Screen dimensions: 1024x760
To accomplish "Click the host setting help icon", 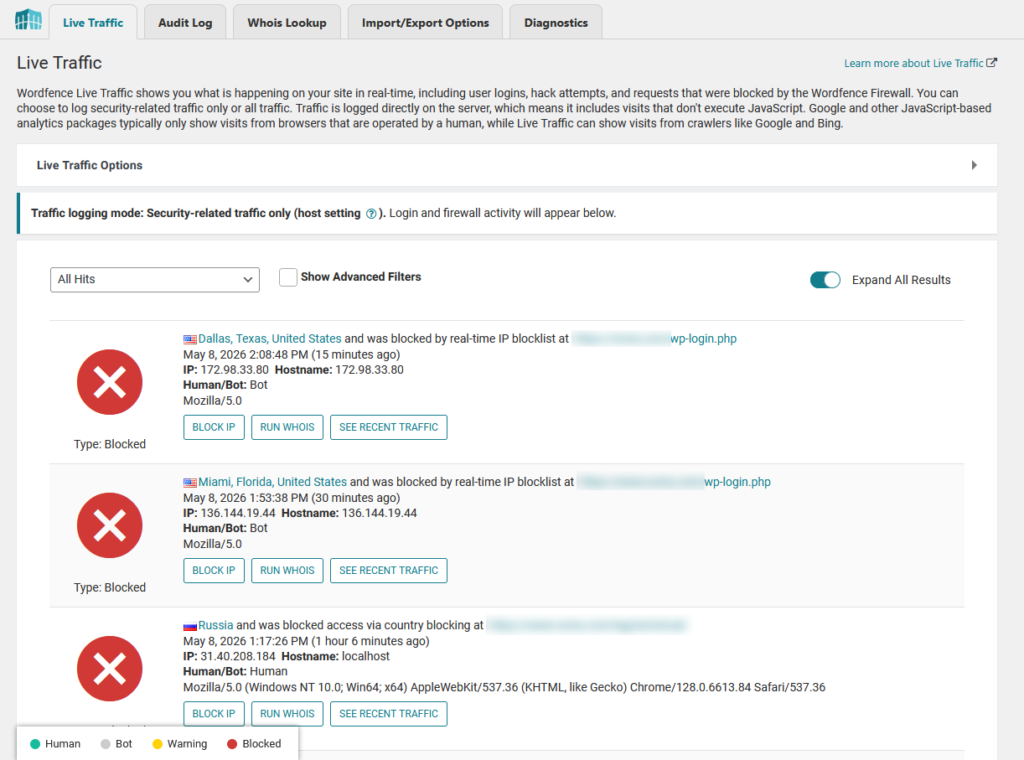I will [371, 214].
